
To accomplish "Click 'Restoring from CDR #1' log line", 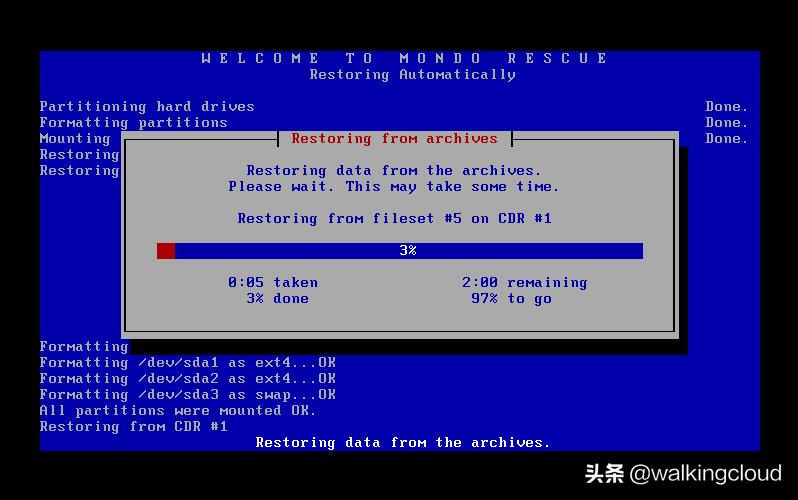I will pos(133,427).
